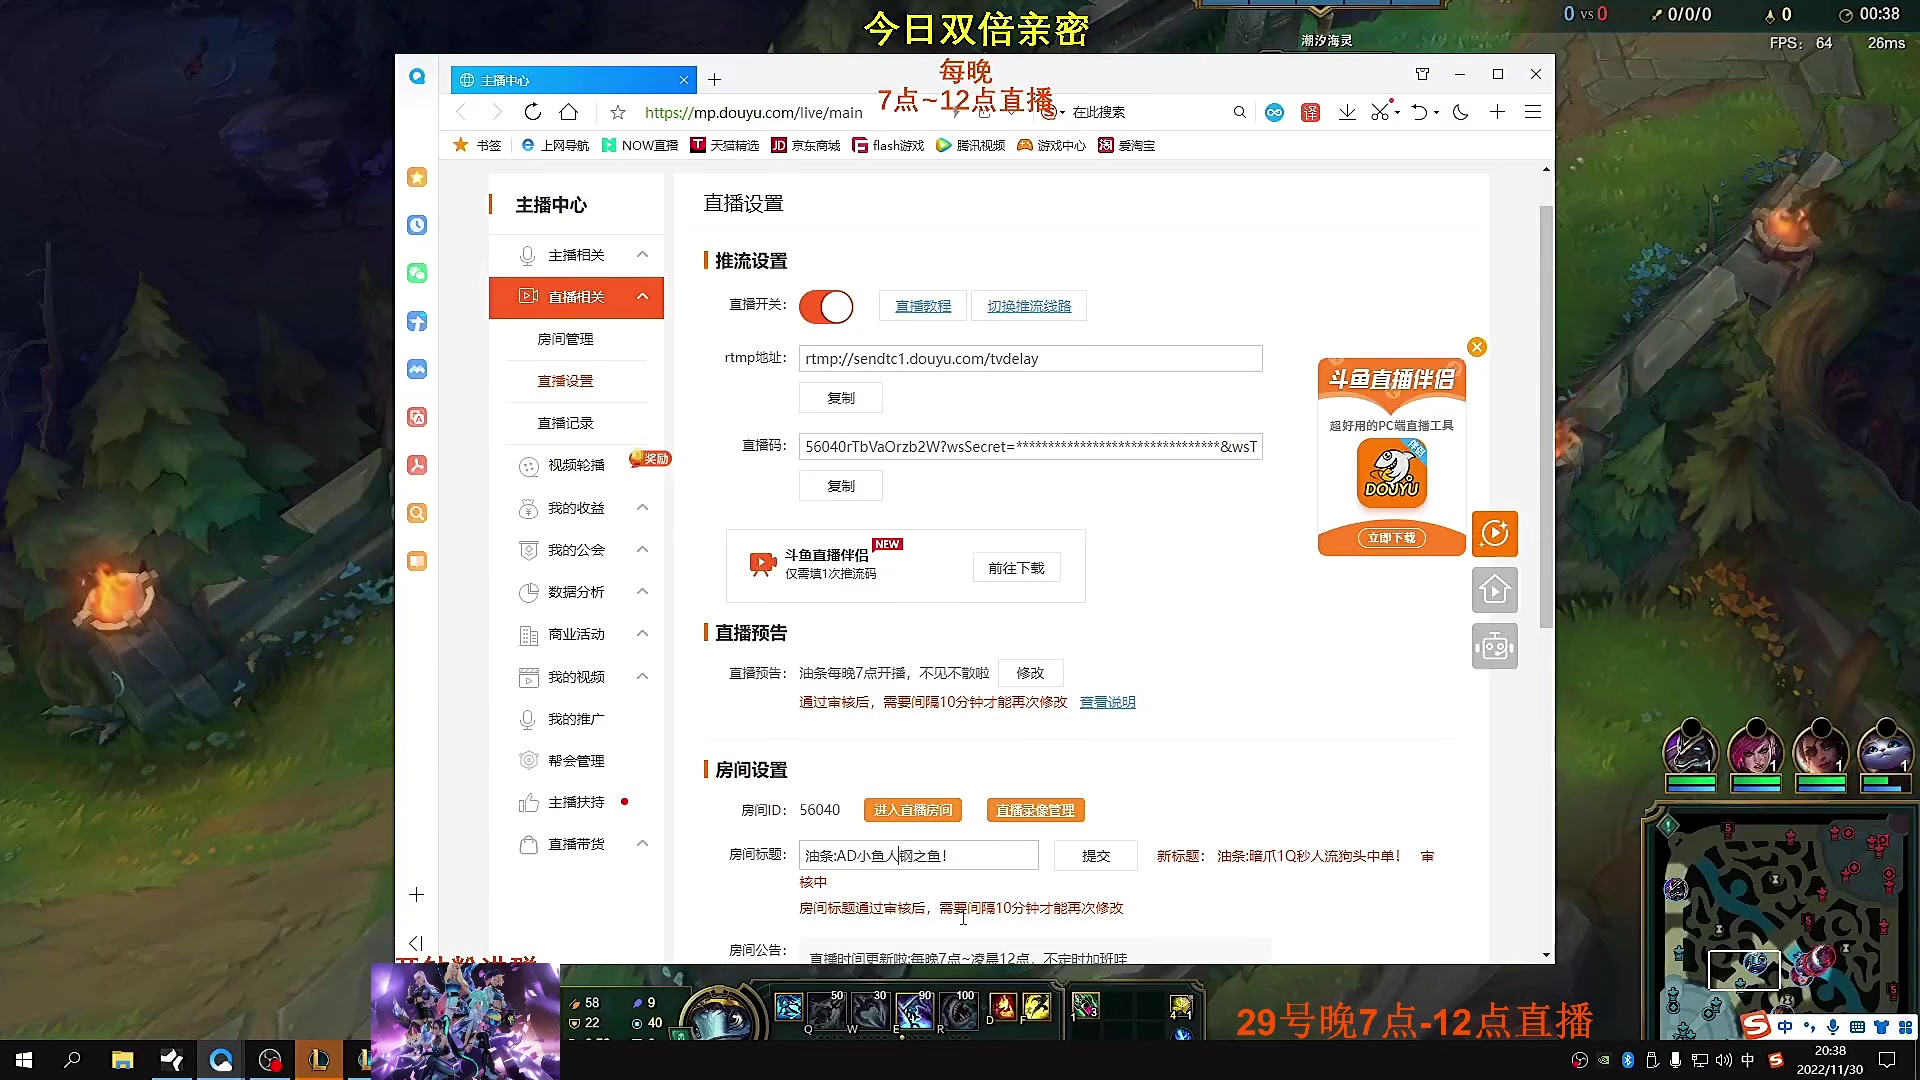Click 修改 next to 直播预告
Screen dimensions: 1920x1080
coord(1030,673)
